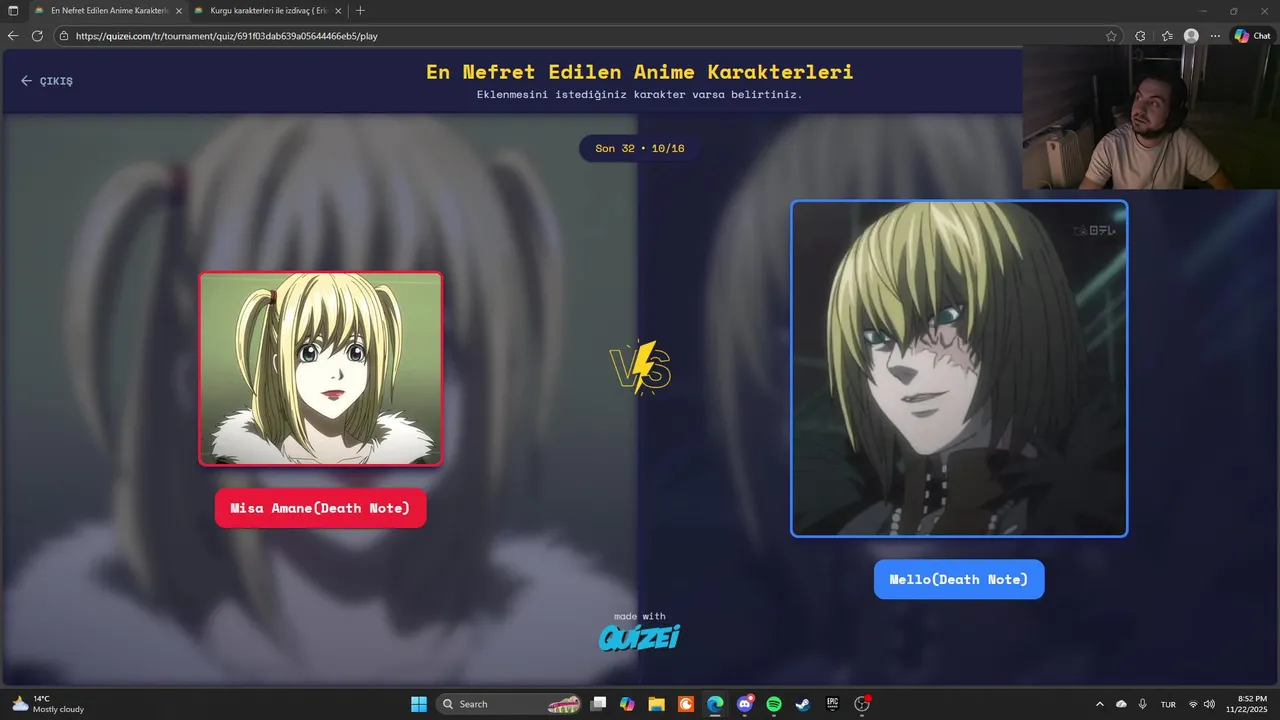1280x720 pixels.
Task: Open weather widget '14°C Mostly cloudy'
Action: tap(48, 704)
